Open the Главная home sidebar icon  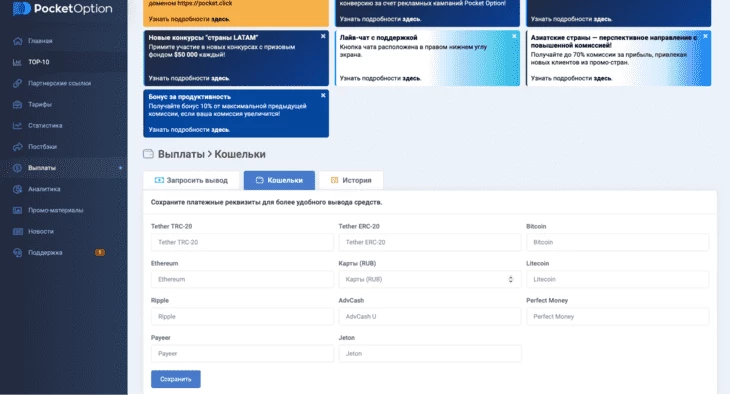18,41
